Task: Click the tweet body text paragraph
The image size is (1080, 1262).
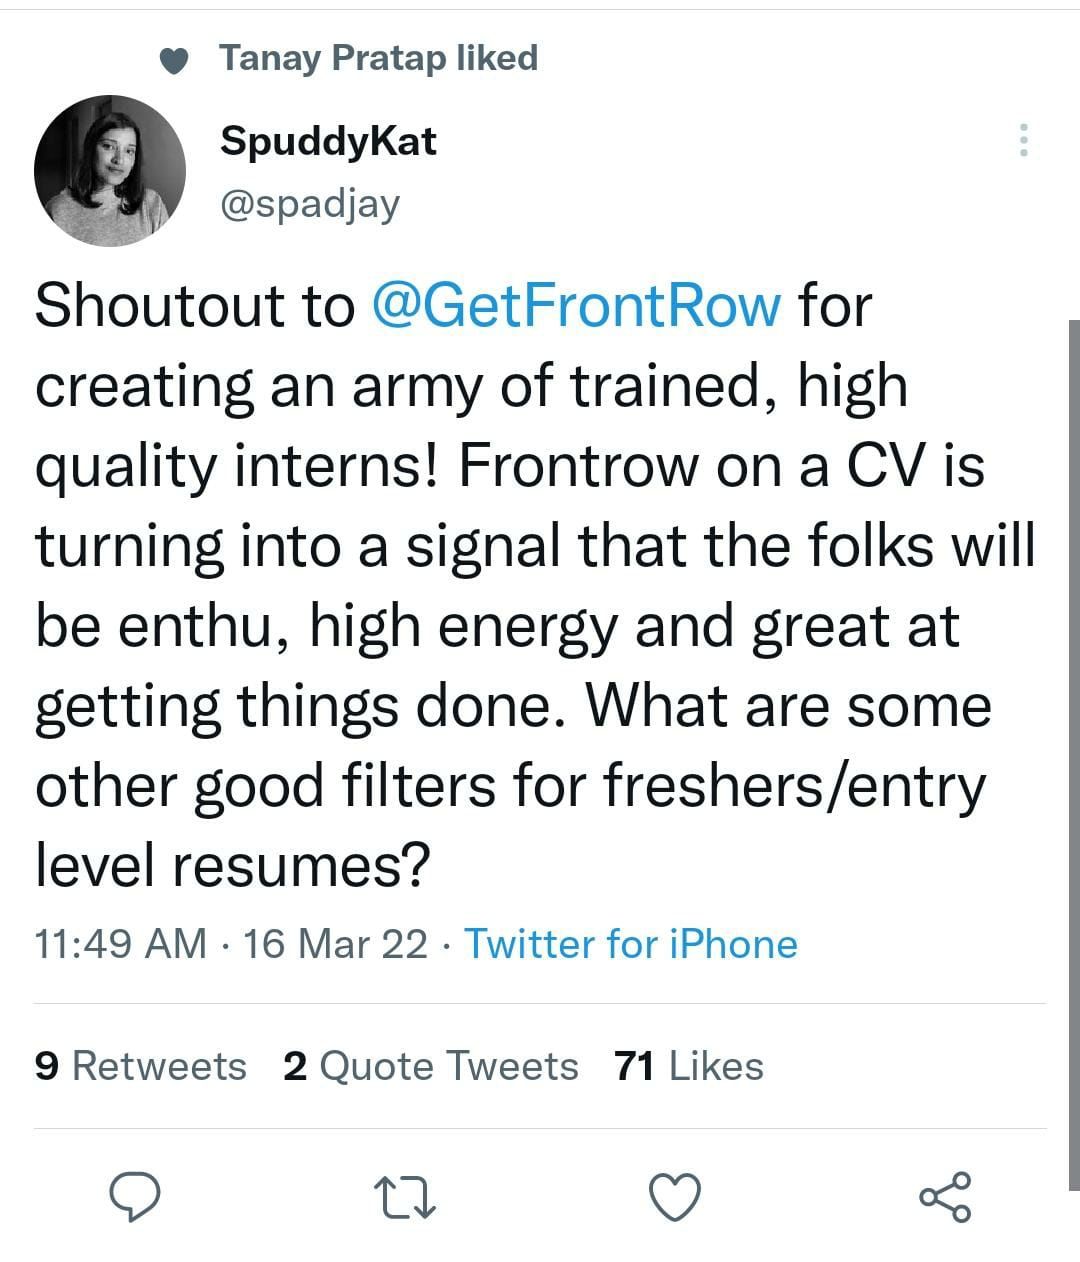Action: tap(535, 585)
